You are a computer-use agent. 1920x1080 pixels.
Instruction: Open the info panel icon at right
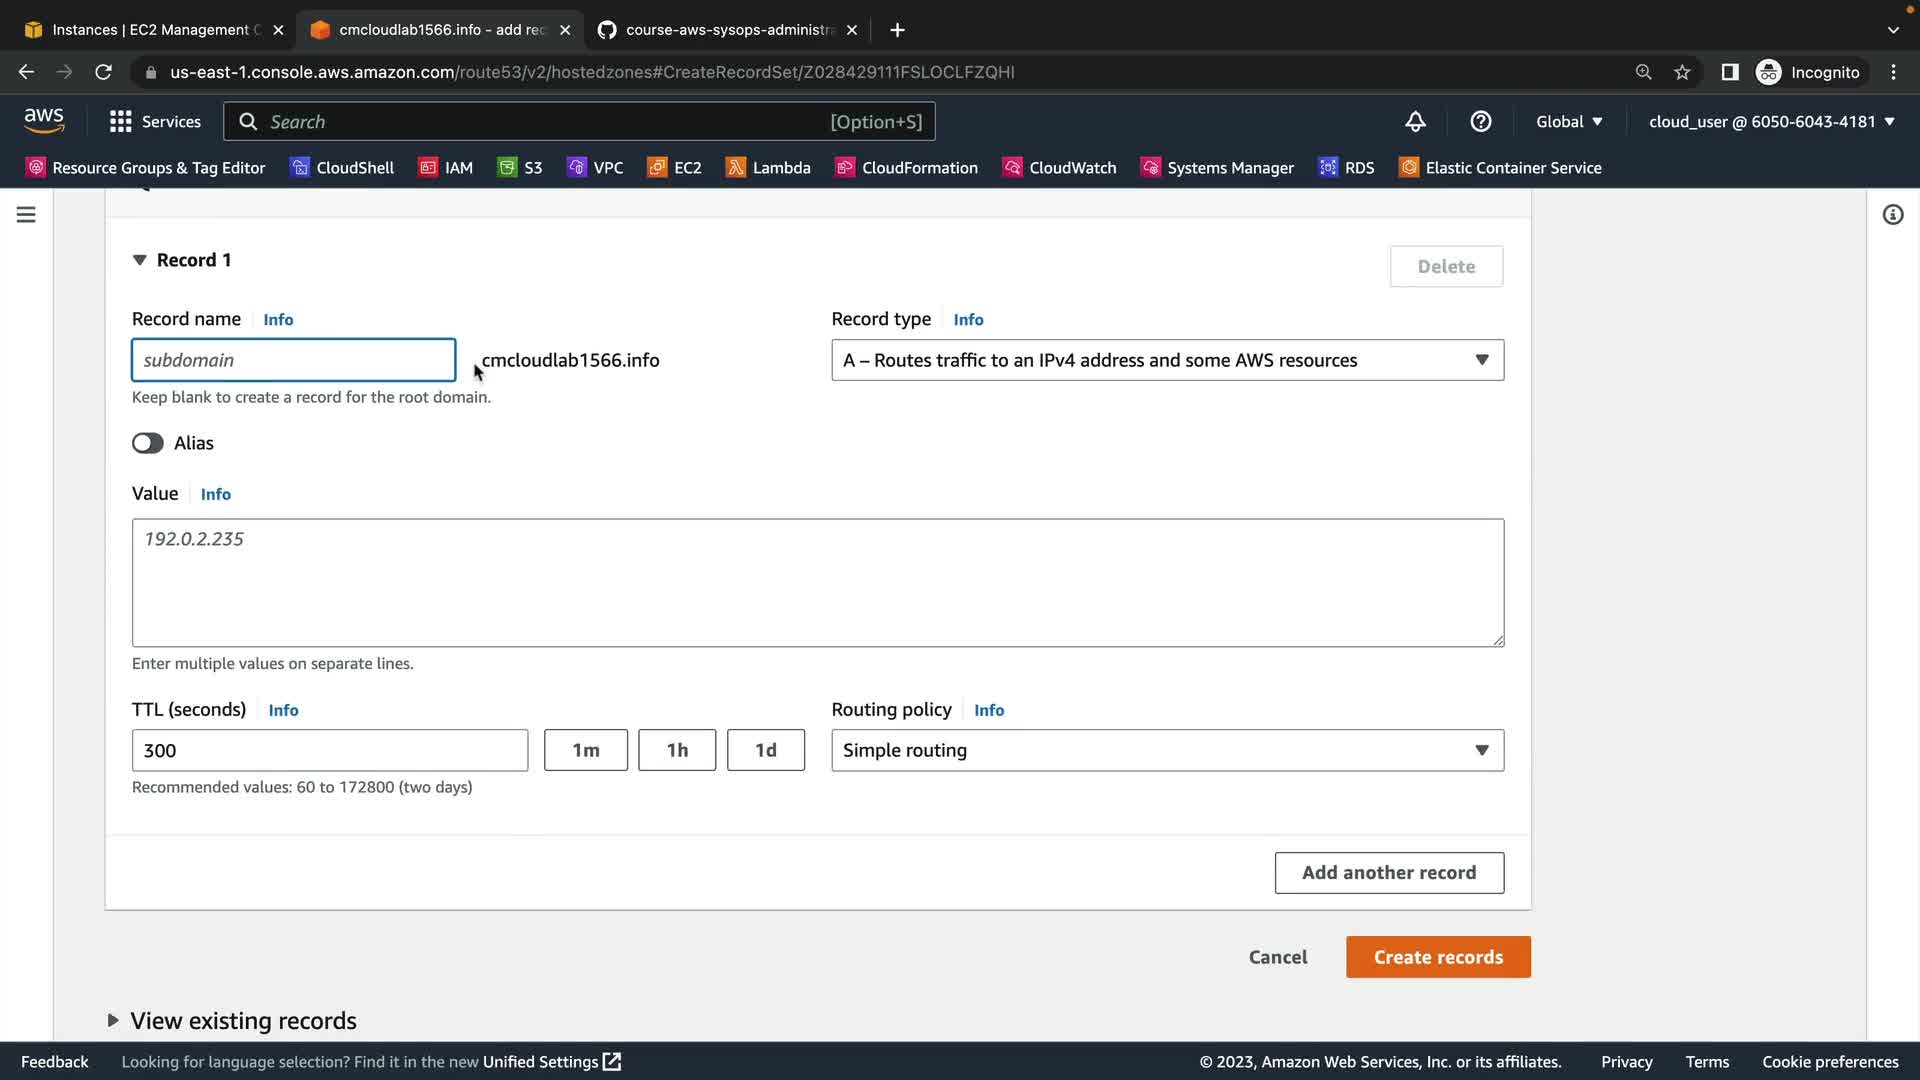pos(1893,215)
